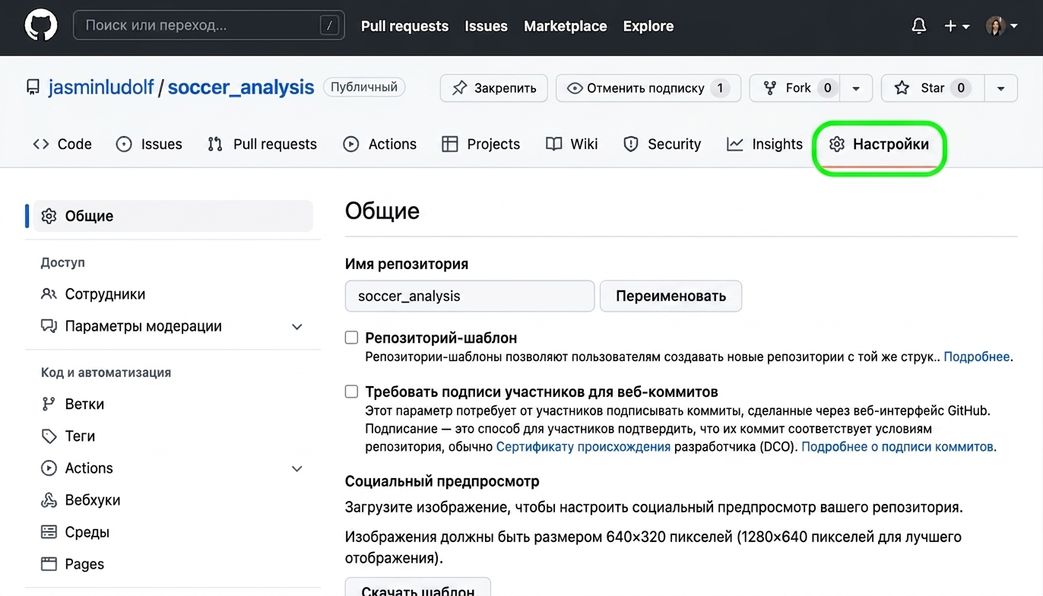Edit the repository name field
The image size is (1043, 596).
point(470,296)
